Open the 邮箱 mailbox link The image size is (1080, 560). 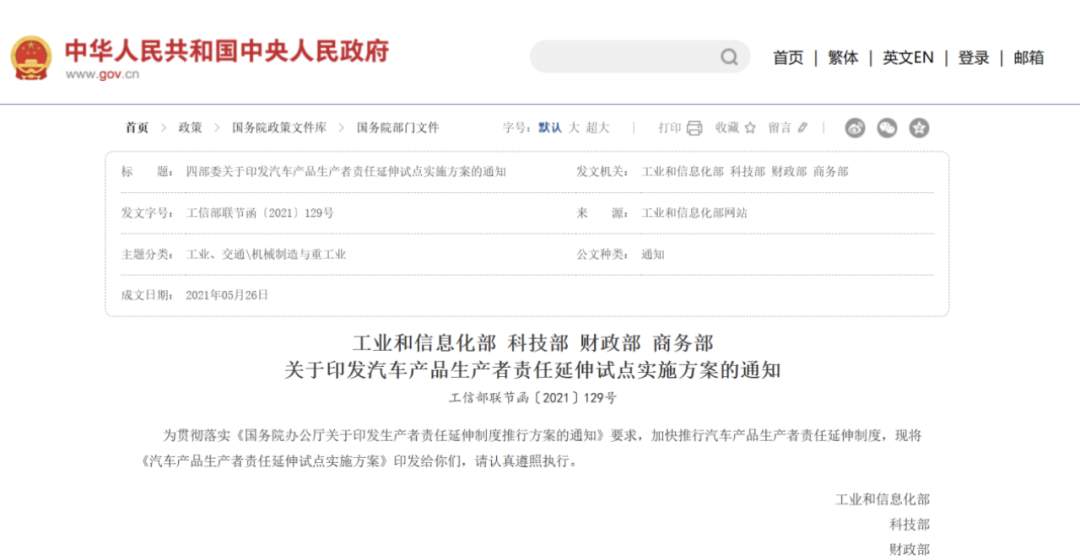pos(1029,58)
